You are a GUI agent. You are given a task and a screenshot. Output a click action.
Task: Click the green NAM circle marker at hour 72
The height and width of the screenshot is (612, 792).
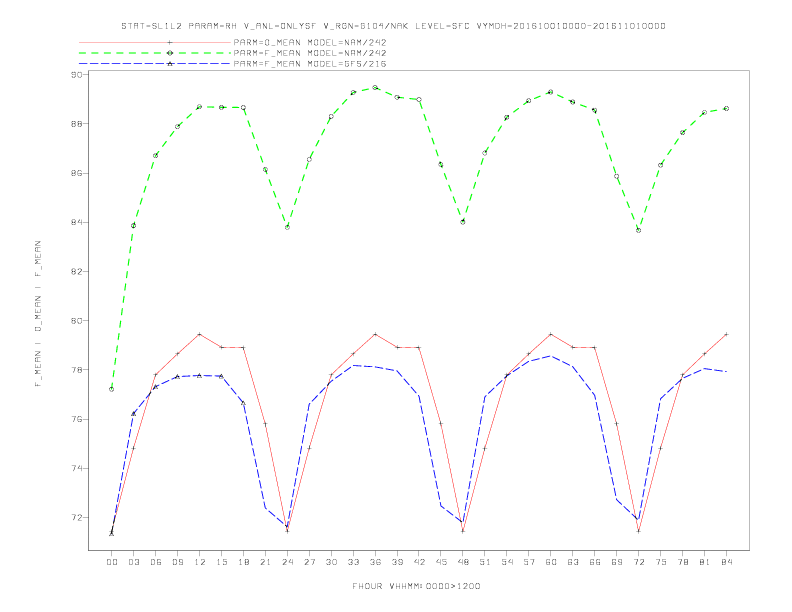click(x=638, y=230)
